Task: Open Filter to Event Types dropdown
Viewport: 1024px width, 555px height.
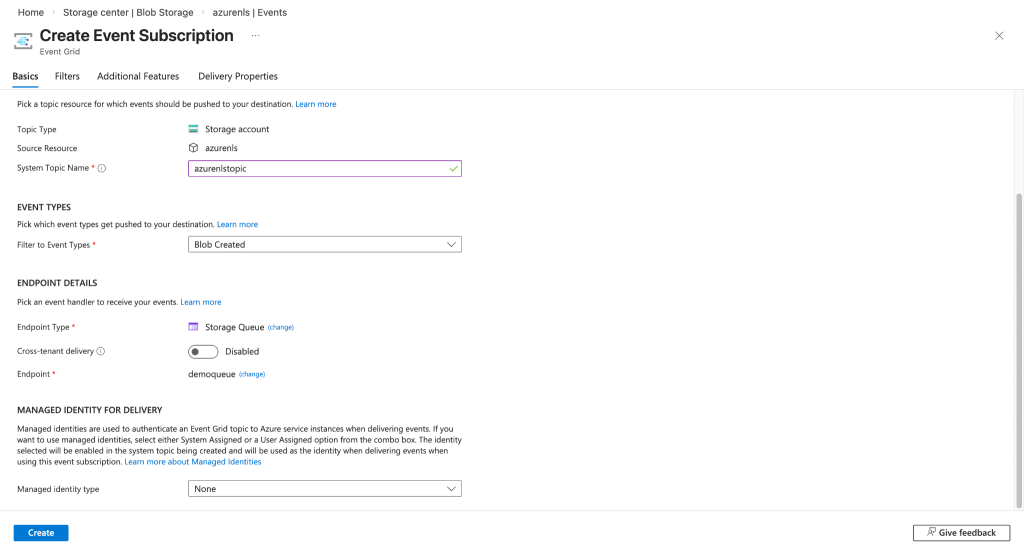Action: pyautogui.click(x=325, y=245)
